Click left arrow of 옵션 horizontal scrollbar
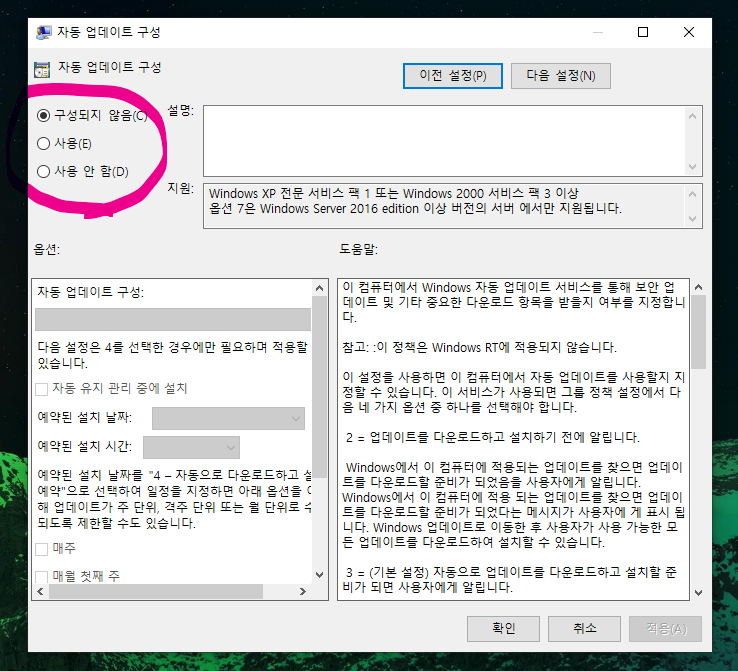The image size is (738, 671). [x=40, y=591]
